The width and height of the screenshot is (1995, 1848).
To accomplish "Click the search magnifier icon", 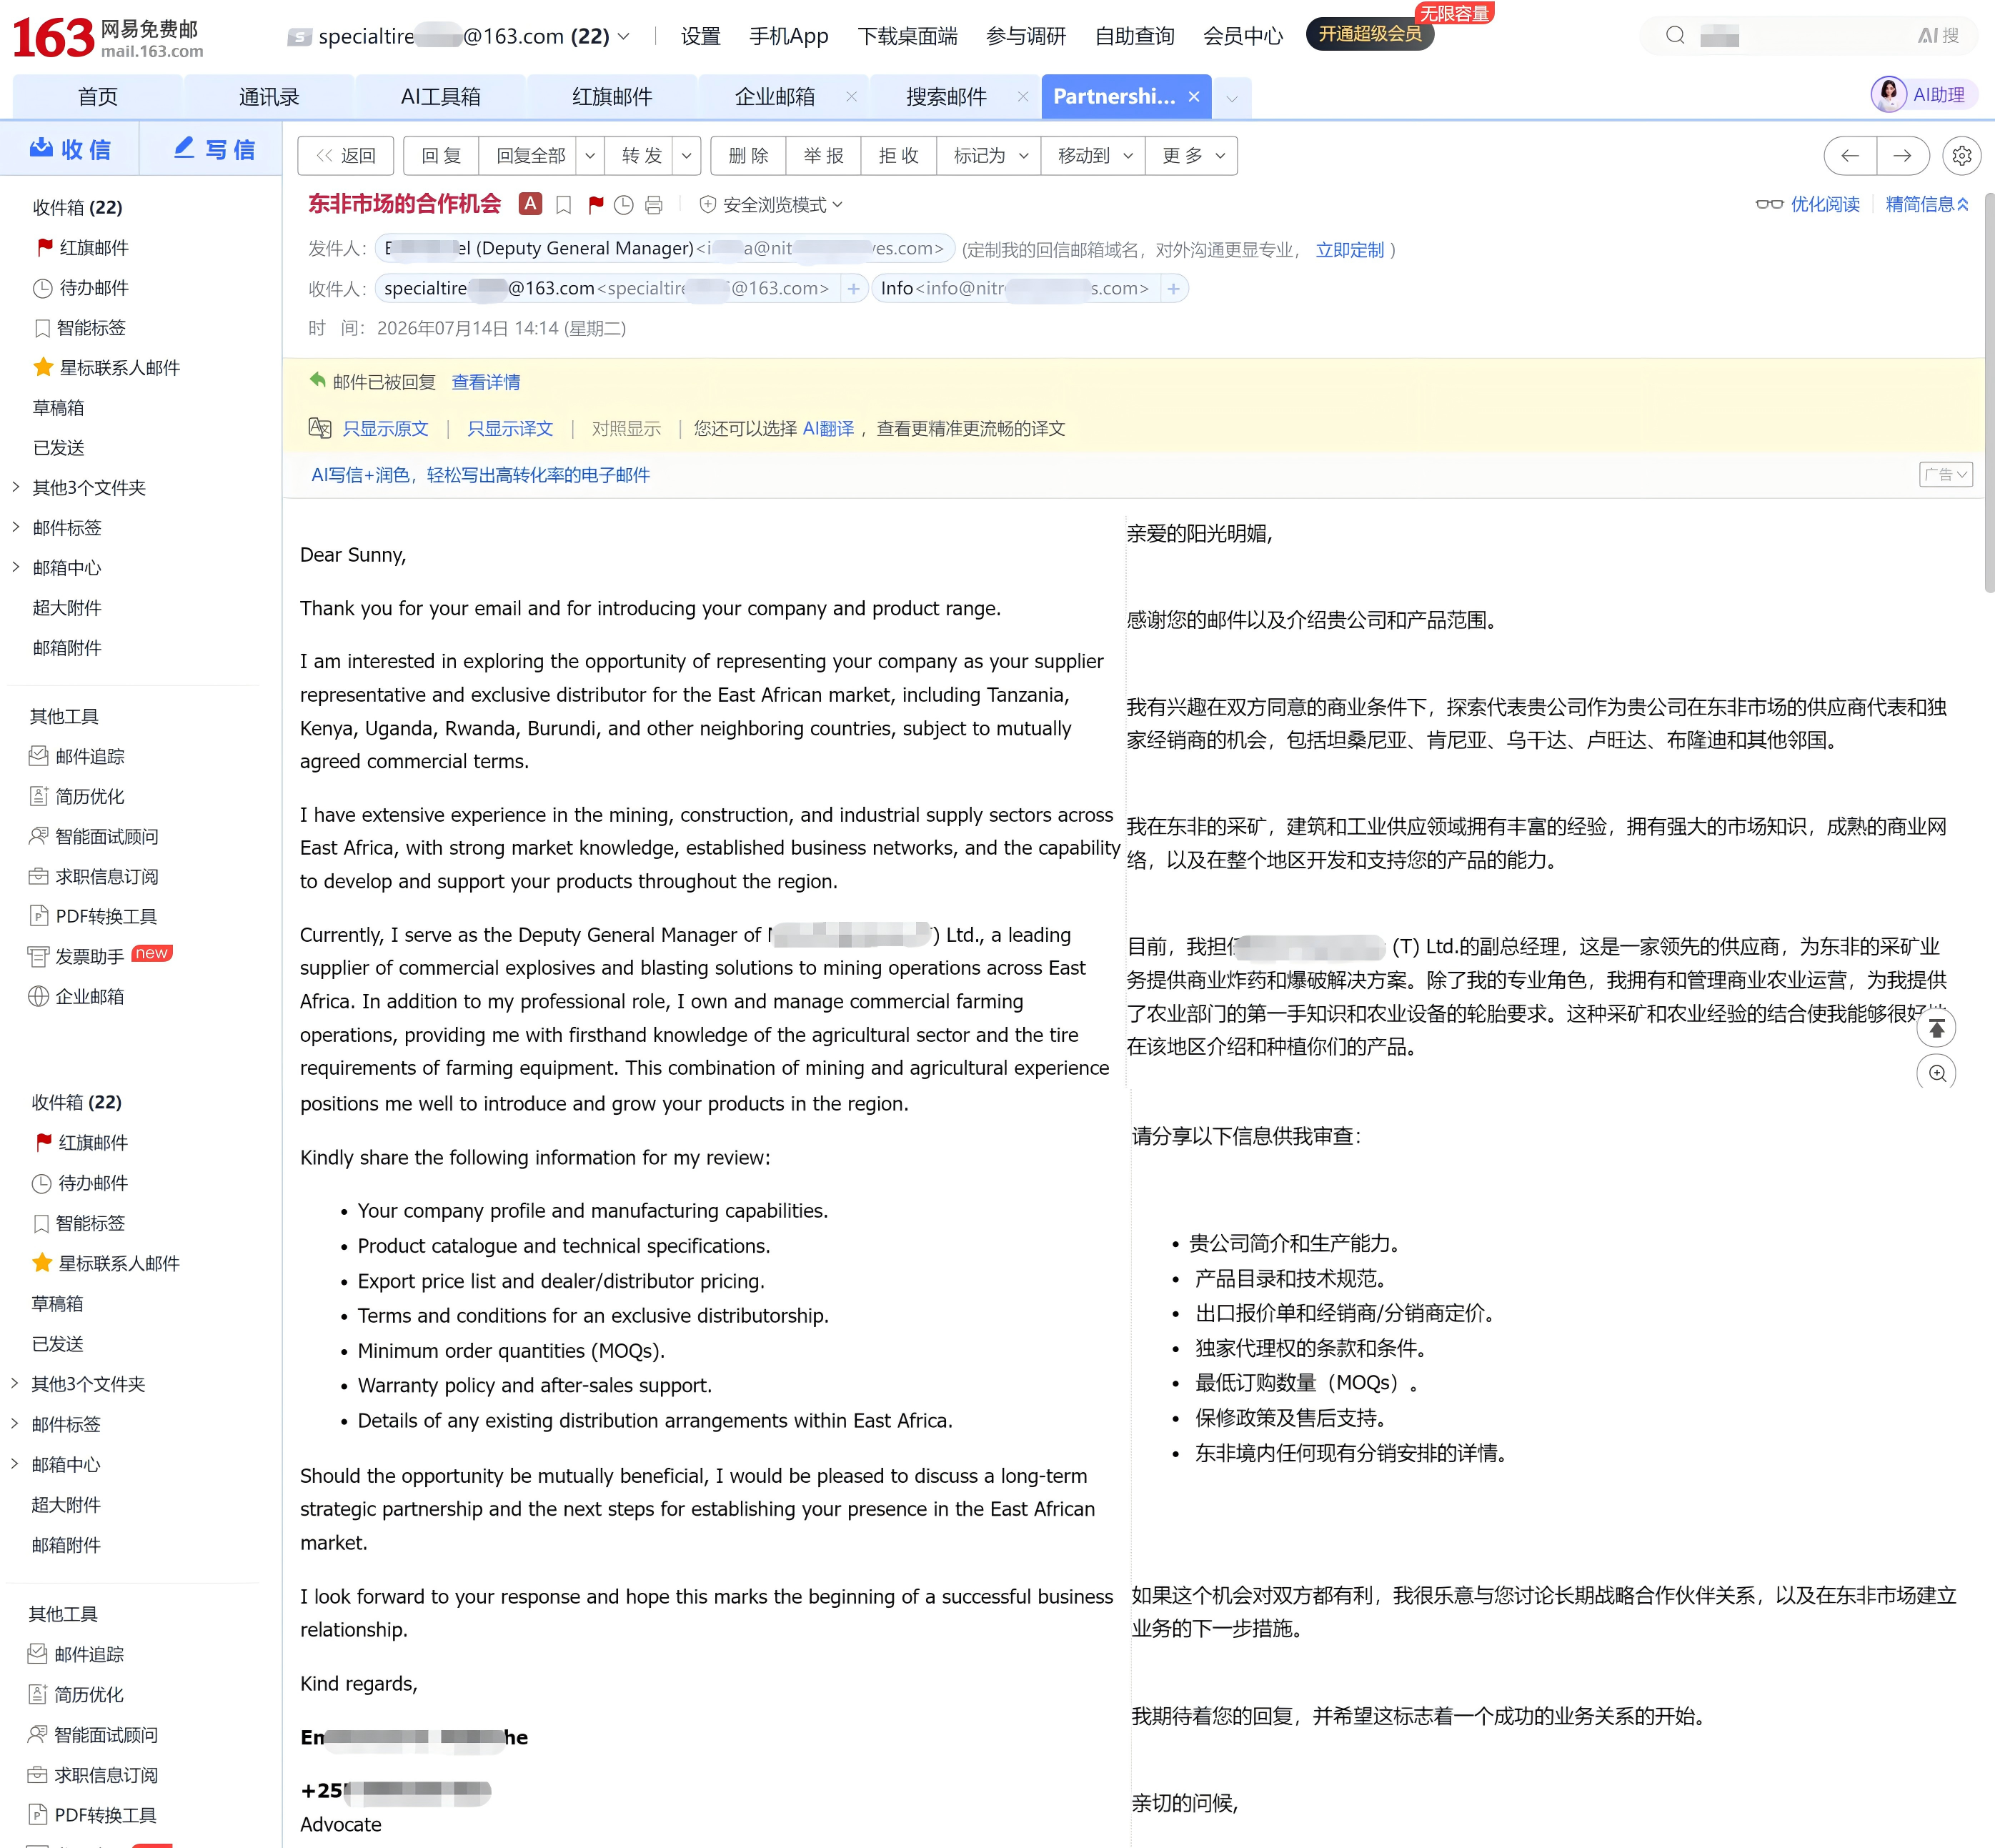I will coord(1676,36).
